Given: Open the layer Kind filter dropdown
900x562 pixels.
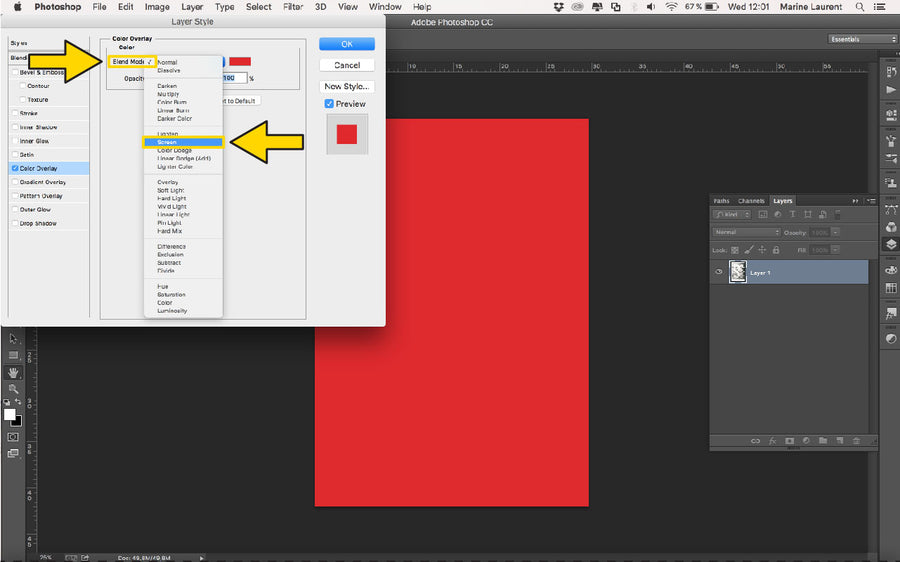Looking at the screenshot, I should pyautogui.click(x=733, y=215).
